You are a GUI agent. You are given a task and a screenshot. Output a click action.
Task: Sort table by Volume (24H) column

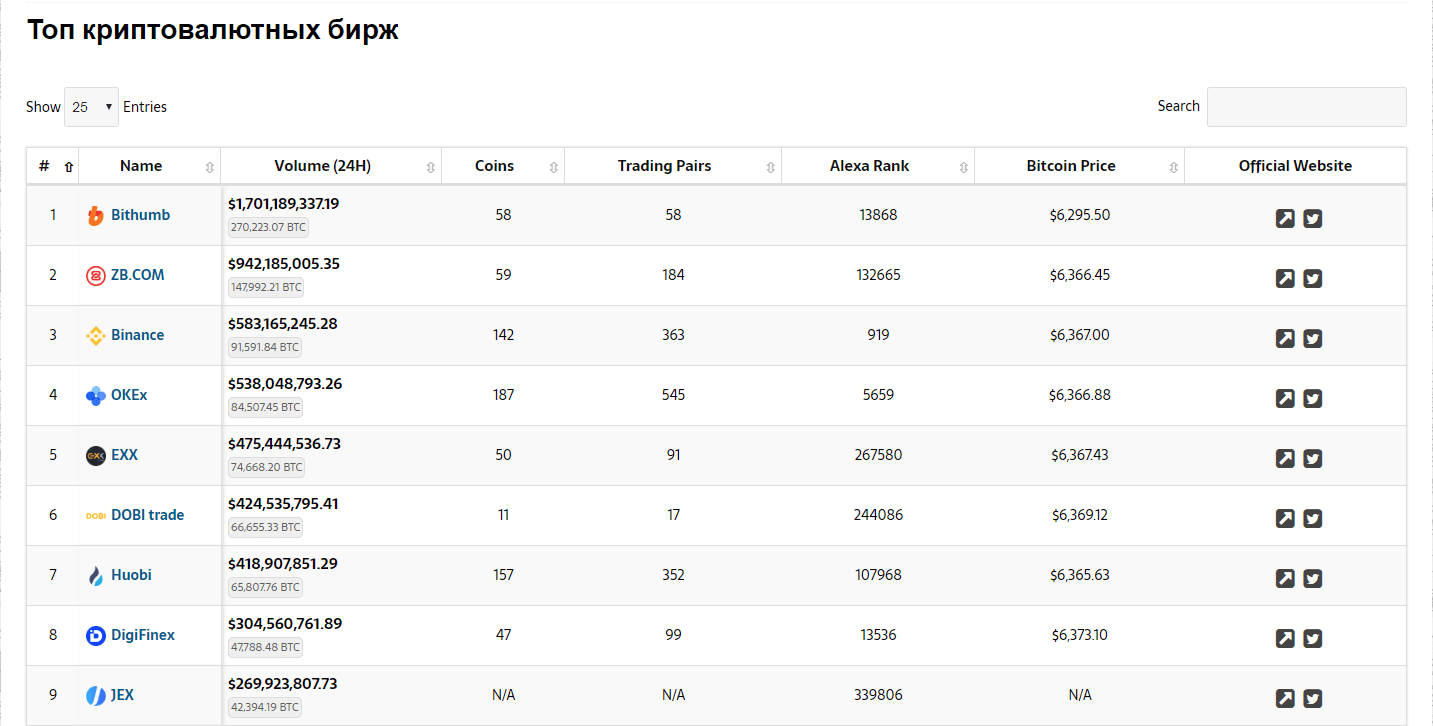click(x=331, y=166)
